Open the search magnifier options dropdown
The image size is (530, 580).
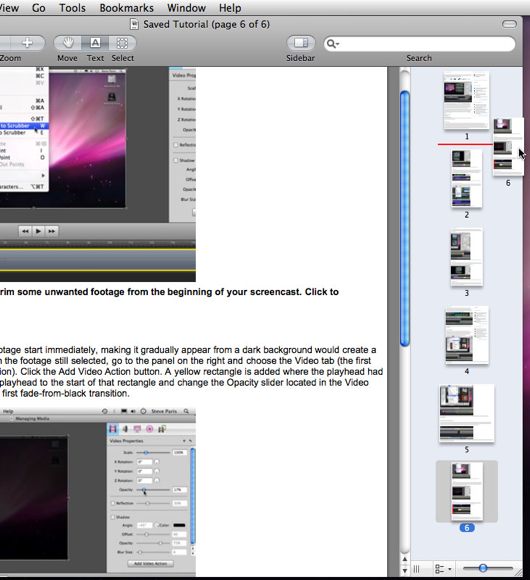[x=332, y=44]
